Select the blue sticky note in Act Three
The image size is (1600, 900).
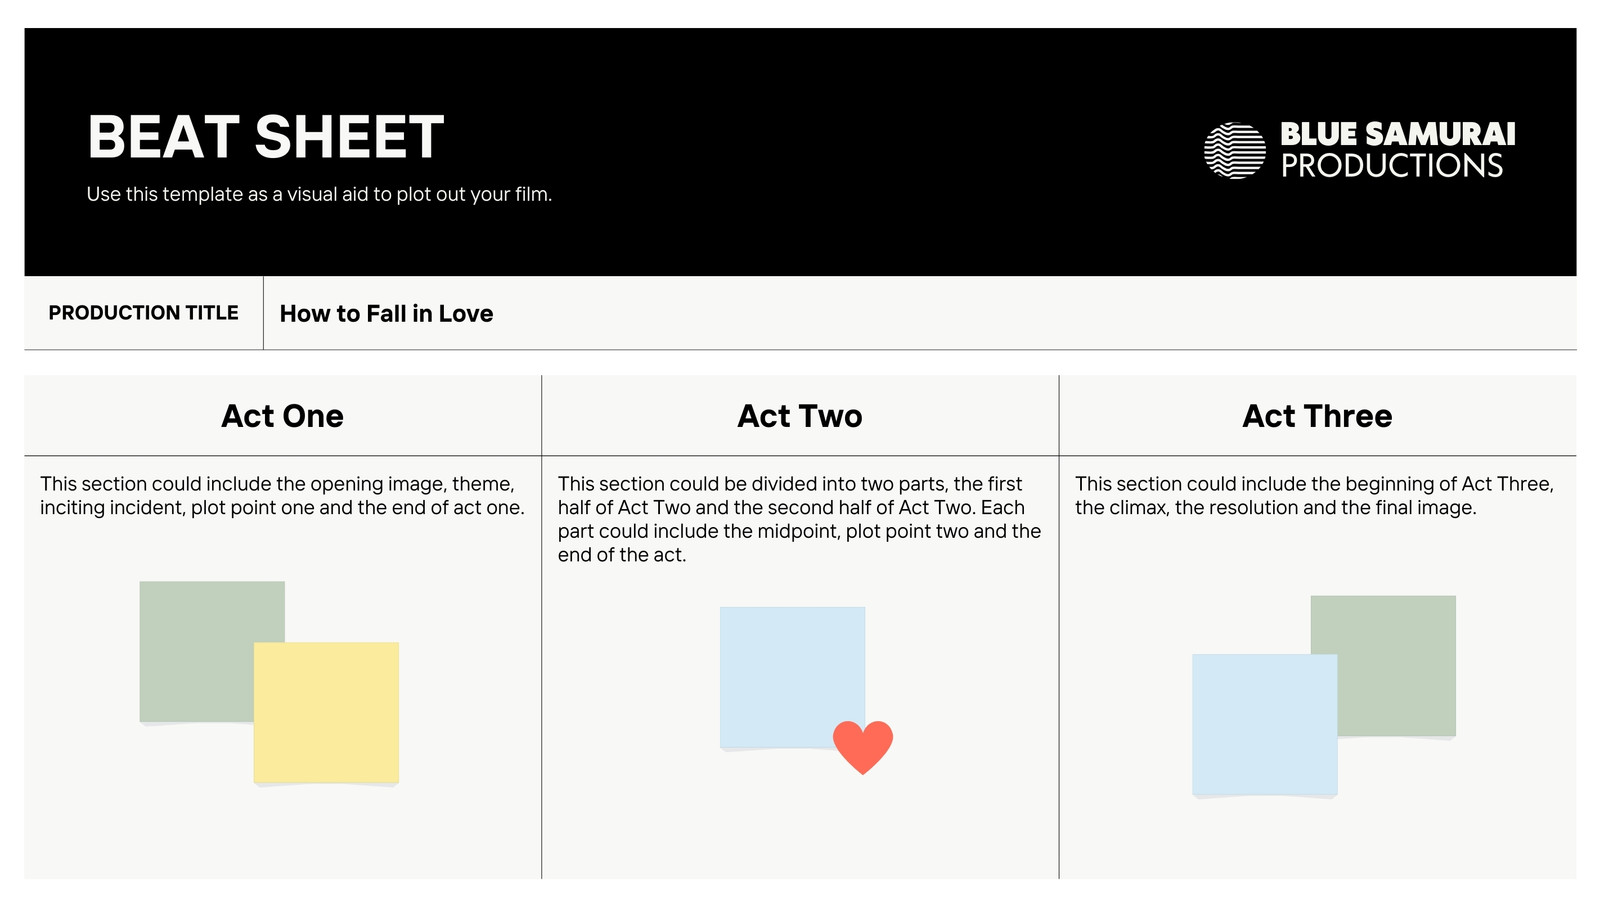click(1264, 725)
